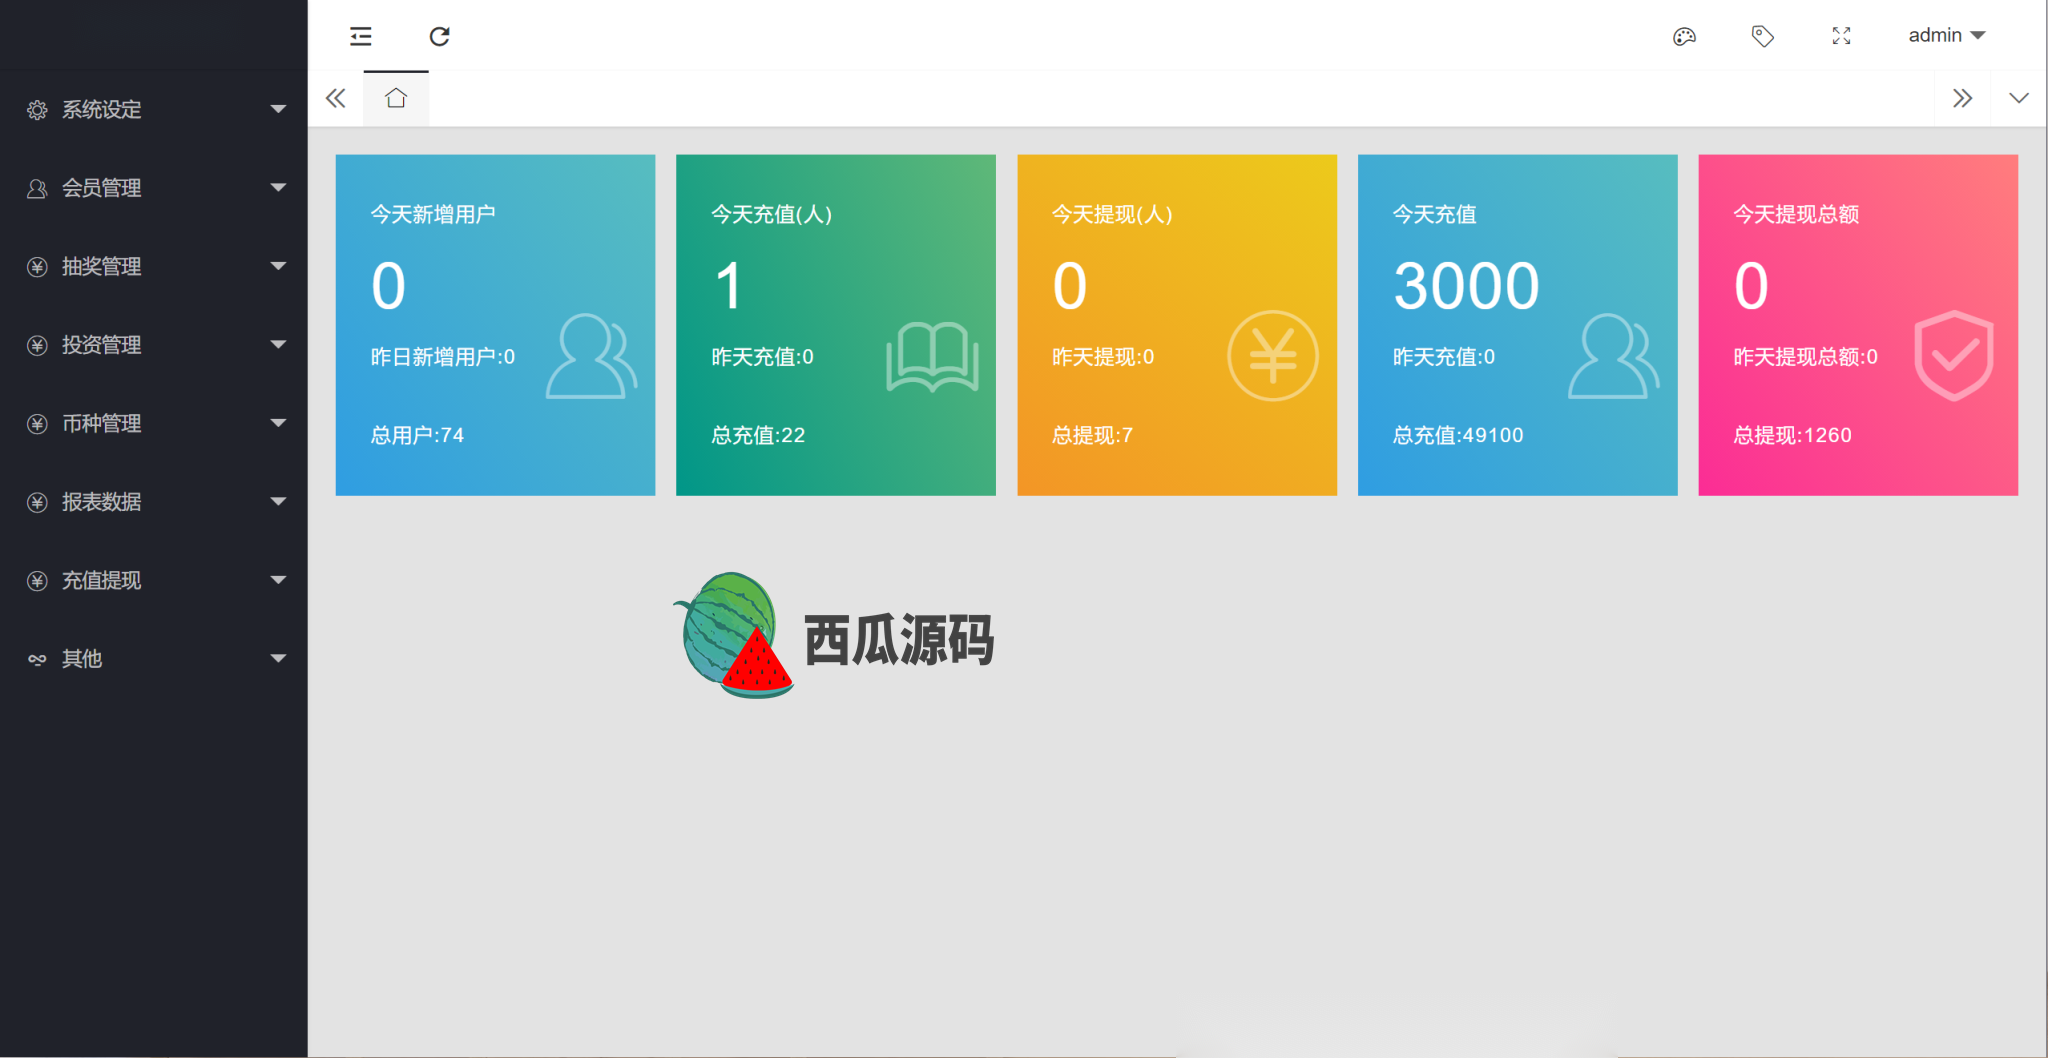
Task: Open the tab operations dropdown chevron
Action: click(x=2018, y=98)
